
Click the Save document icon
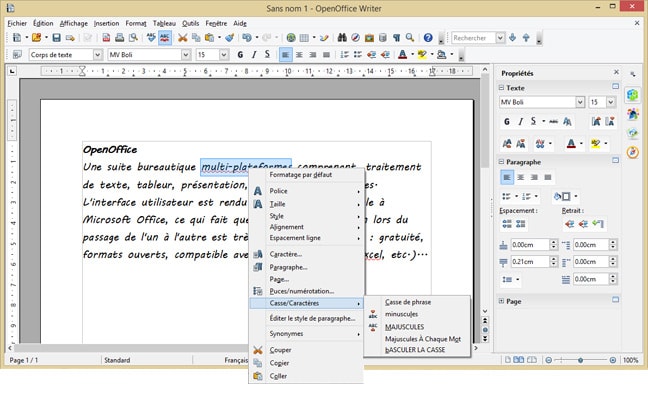click(x=56, y=38)
